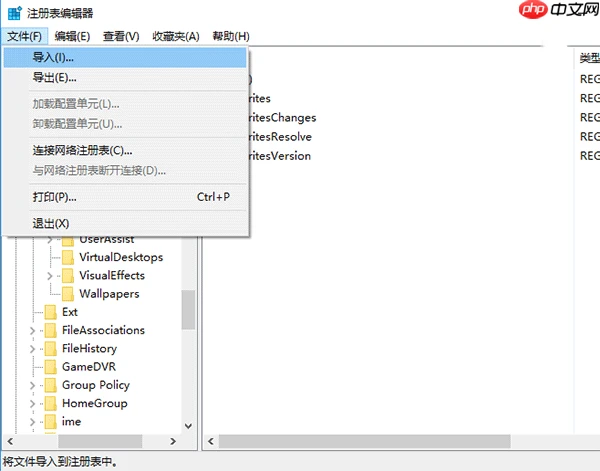600x471 pixels.
Task: Click the registry editor app icon
Action: [15, 13]
